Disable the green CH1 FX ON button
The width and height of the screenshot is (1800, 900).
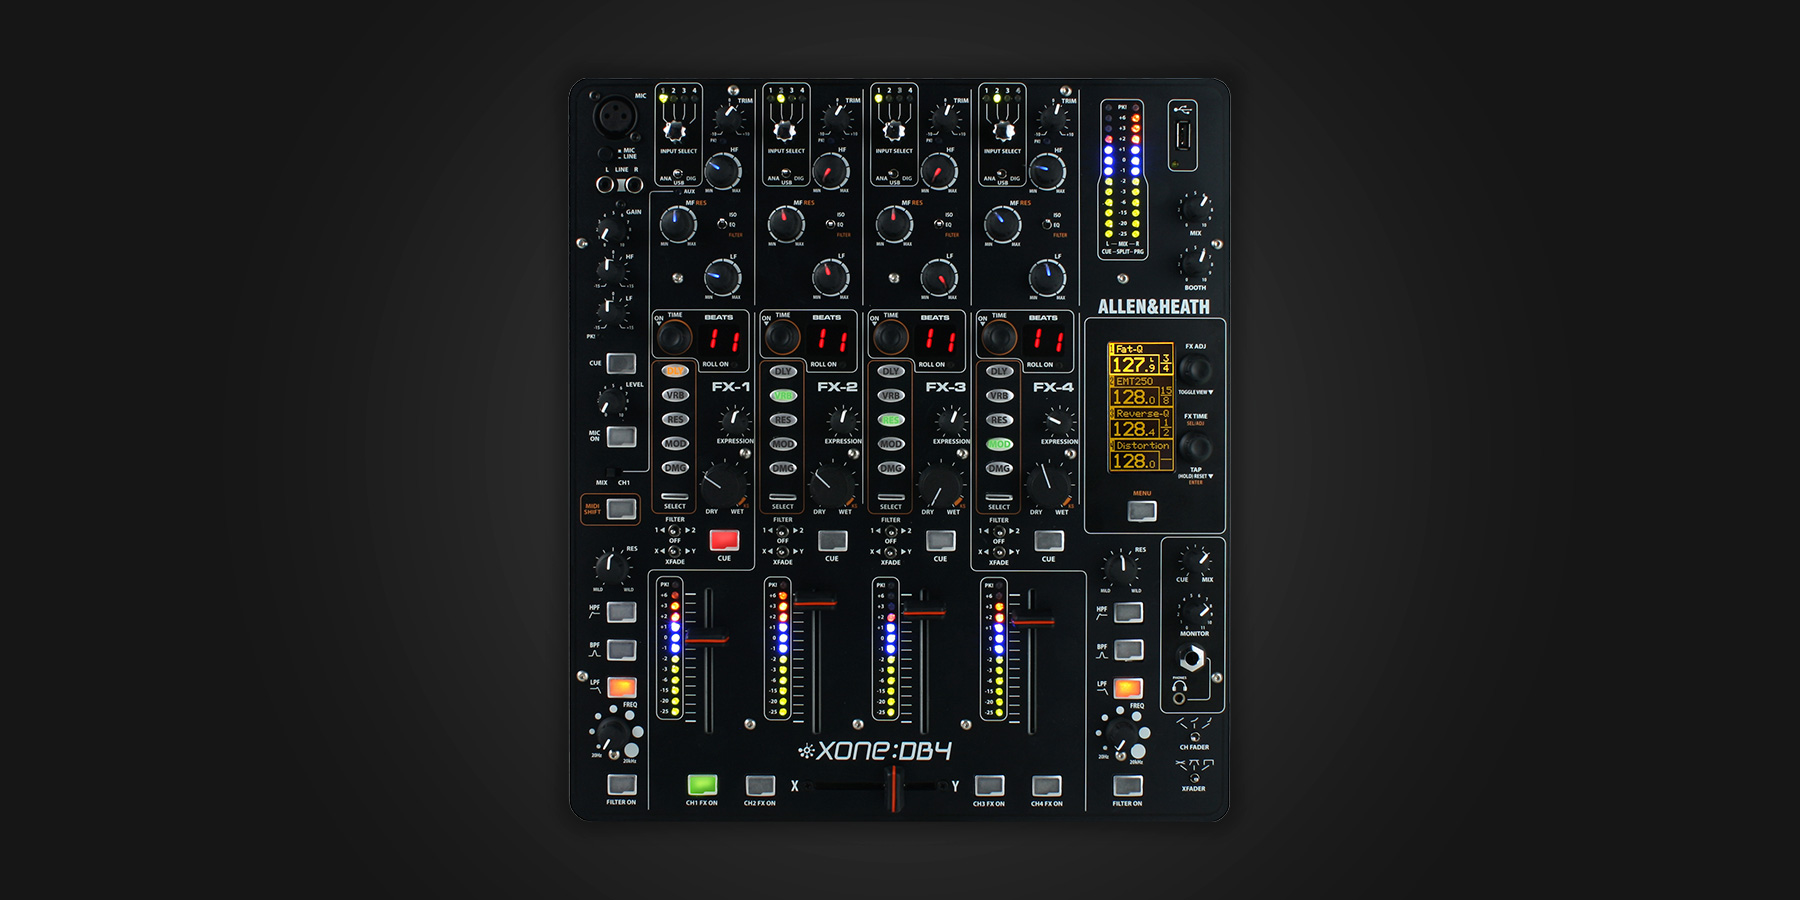pos(702,785)
